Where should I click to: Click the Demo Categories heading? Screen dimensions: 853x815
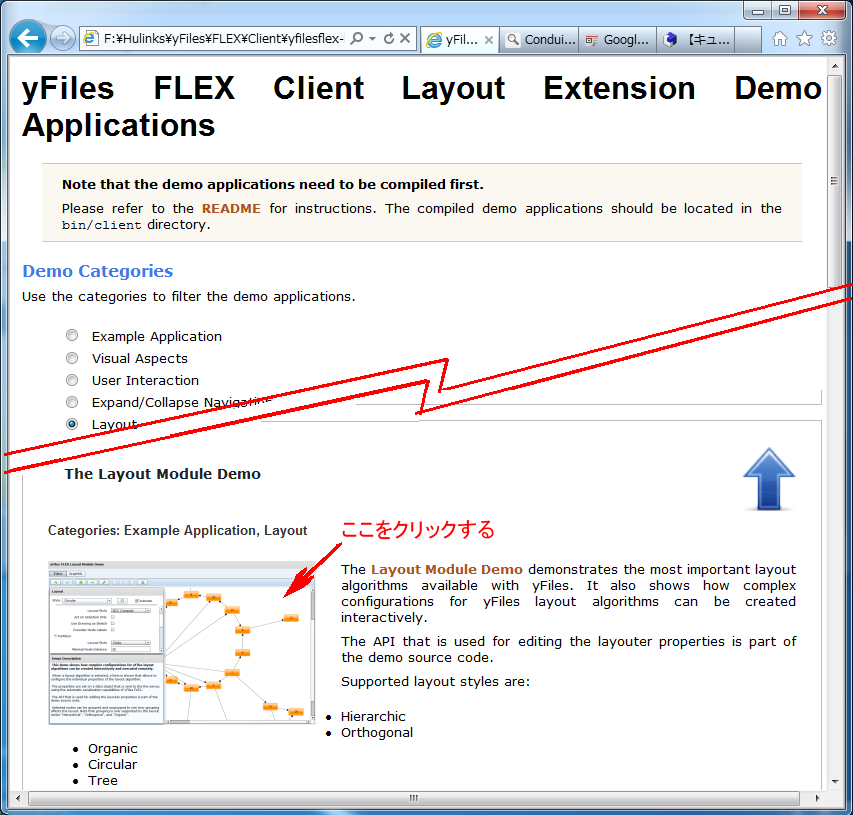coord(98,271)
